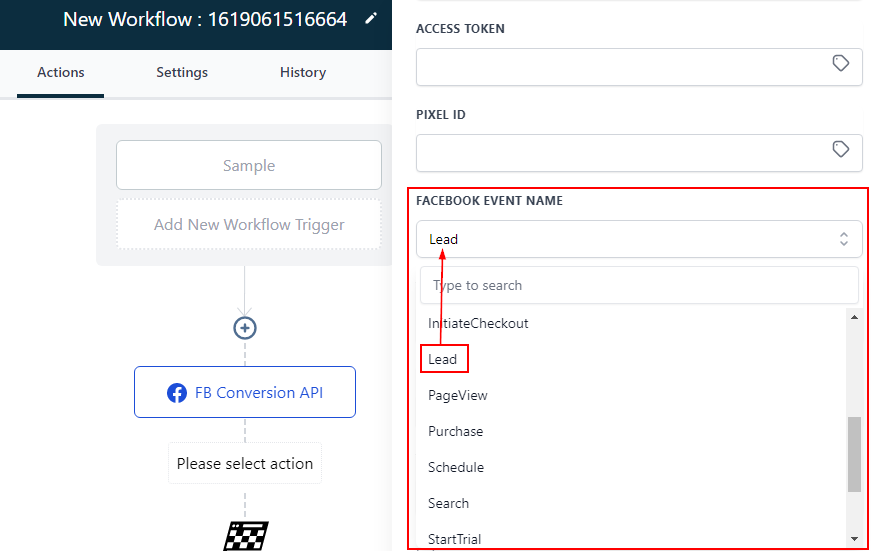871x551 pixels.
Task: Click the pencil icon to rename workflow
Action: 371,19
